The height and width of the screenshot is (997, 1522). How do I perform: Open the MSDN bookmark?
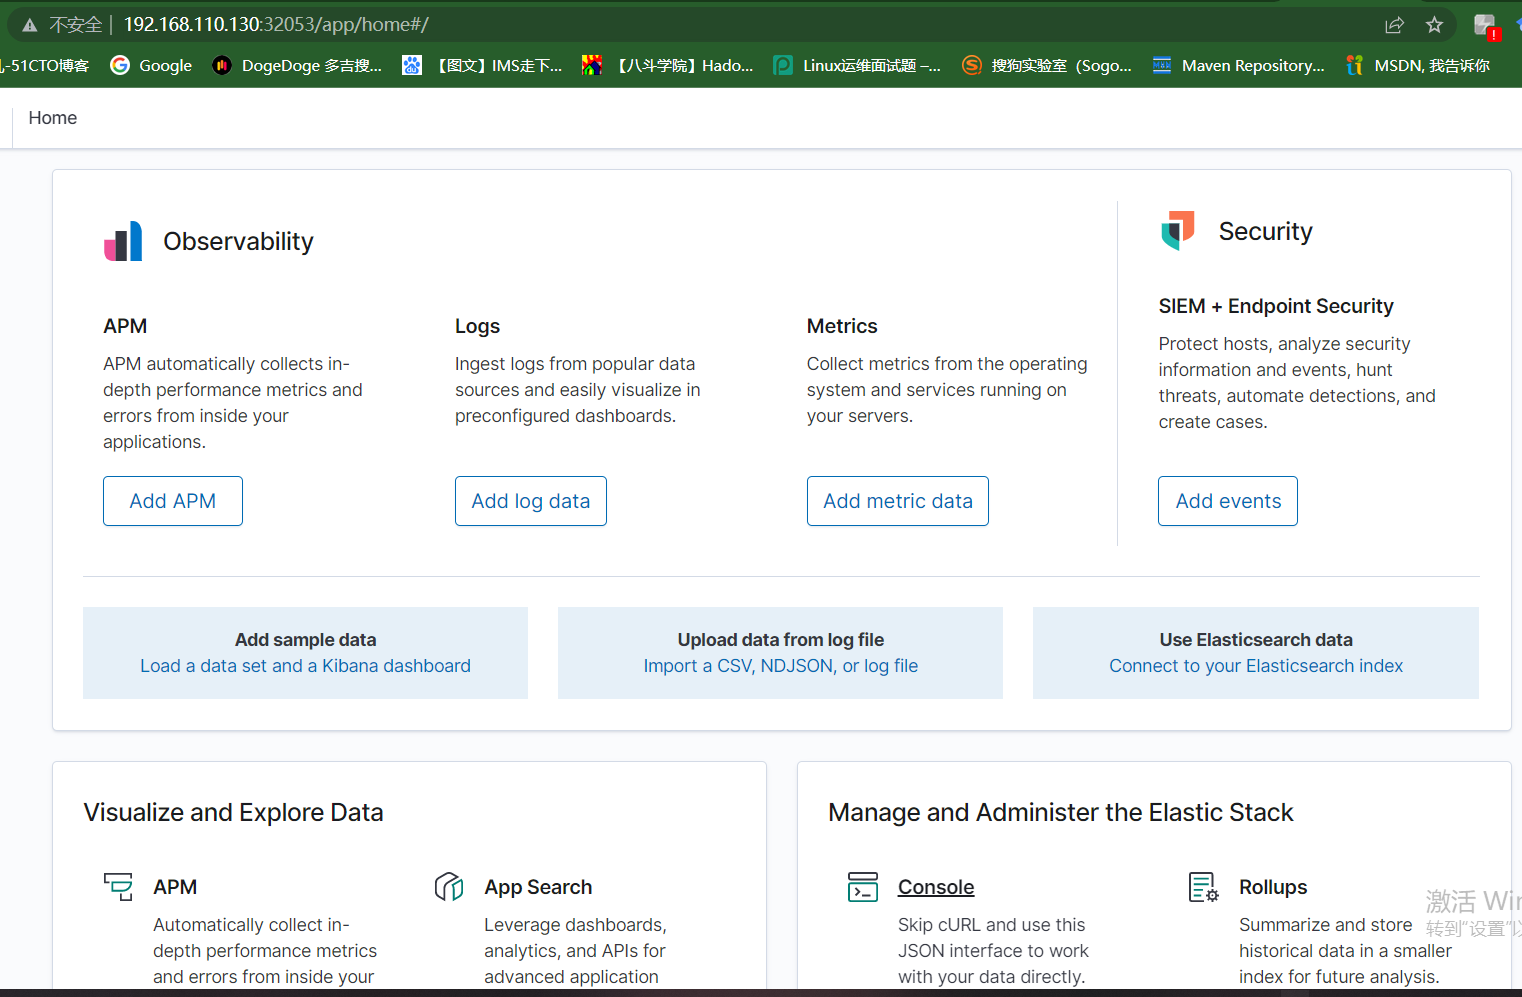tap(1418, 65)
